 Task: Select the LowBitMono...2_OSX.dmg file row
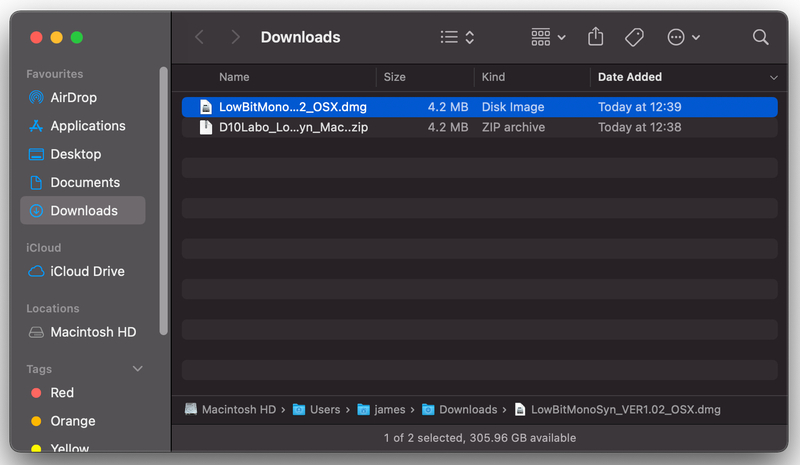480,107
